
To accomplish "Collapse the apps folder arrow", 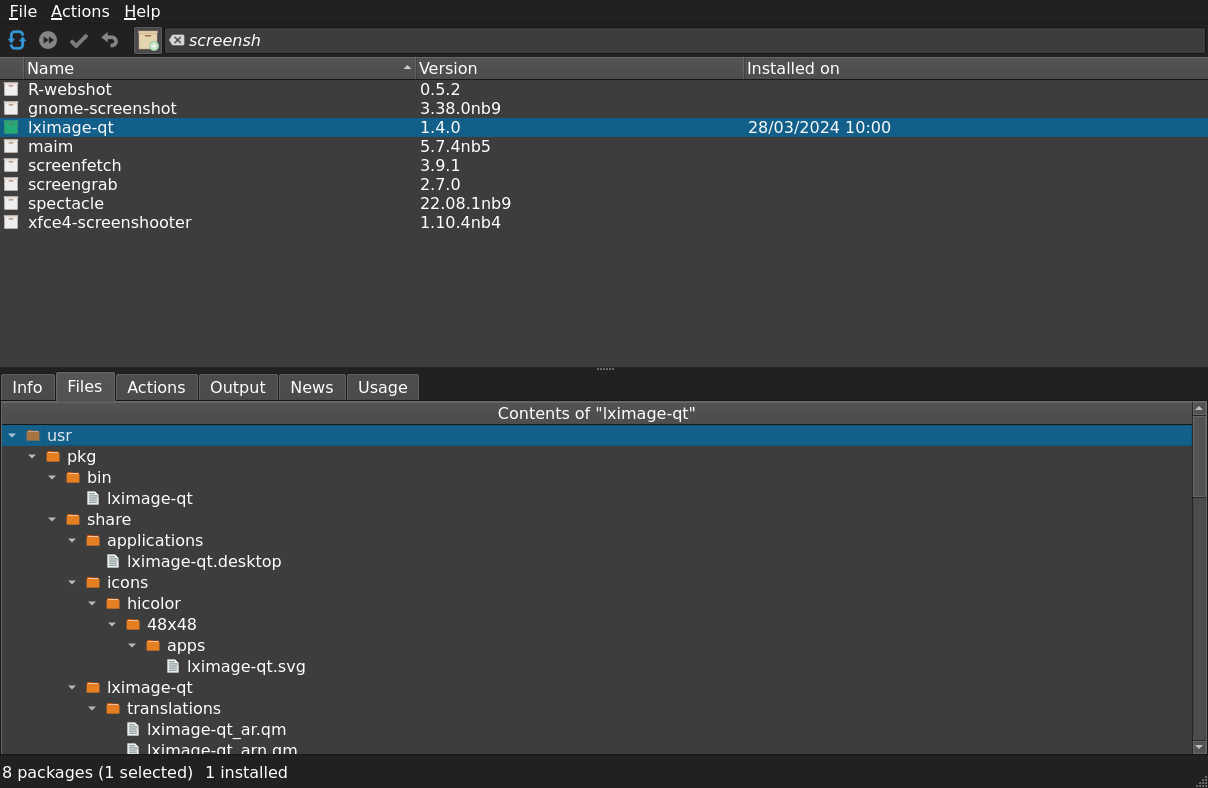I will [132, 645].
